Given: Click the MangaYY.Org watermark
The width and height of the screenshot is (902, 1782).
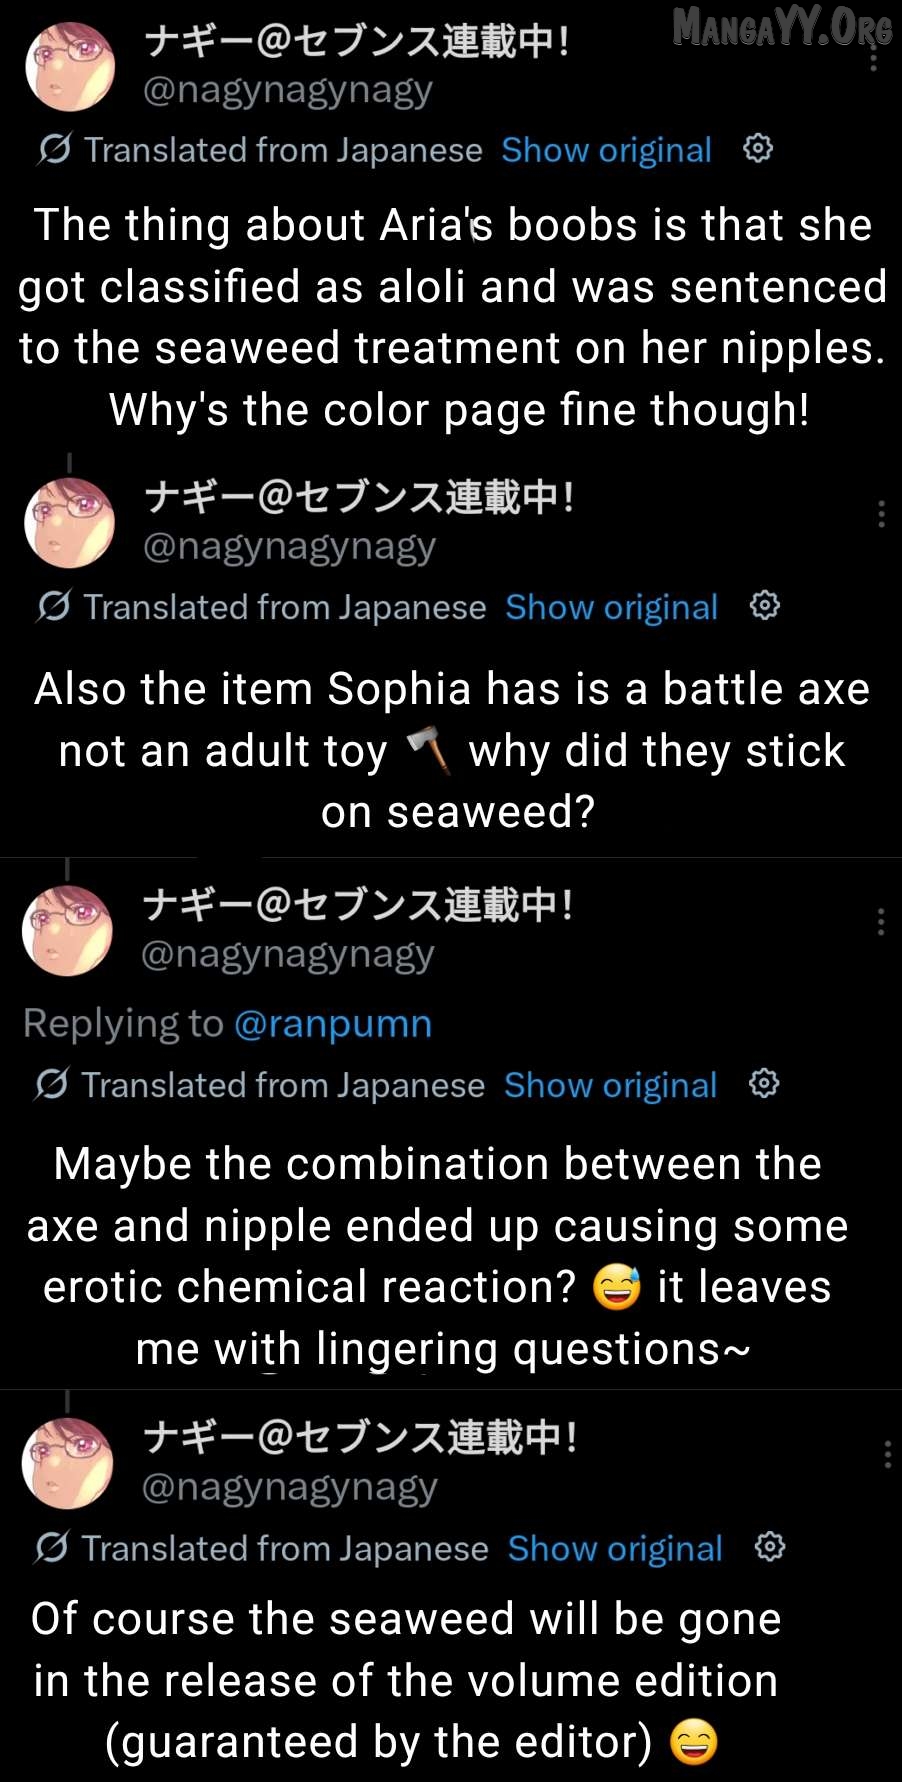Looking at the screenshot, I should [781, 27].
